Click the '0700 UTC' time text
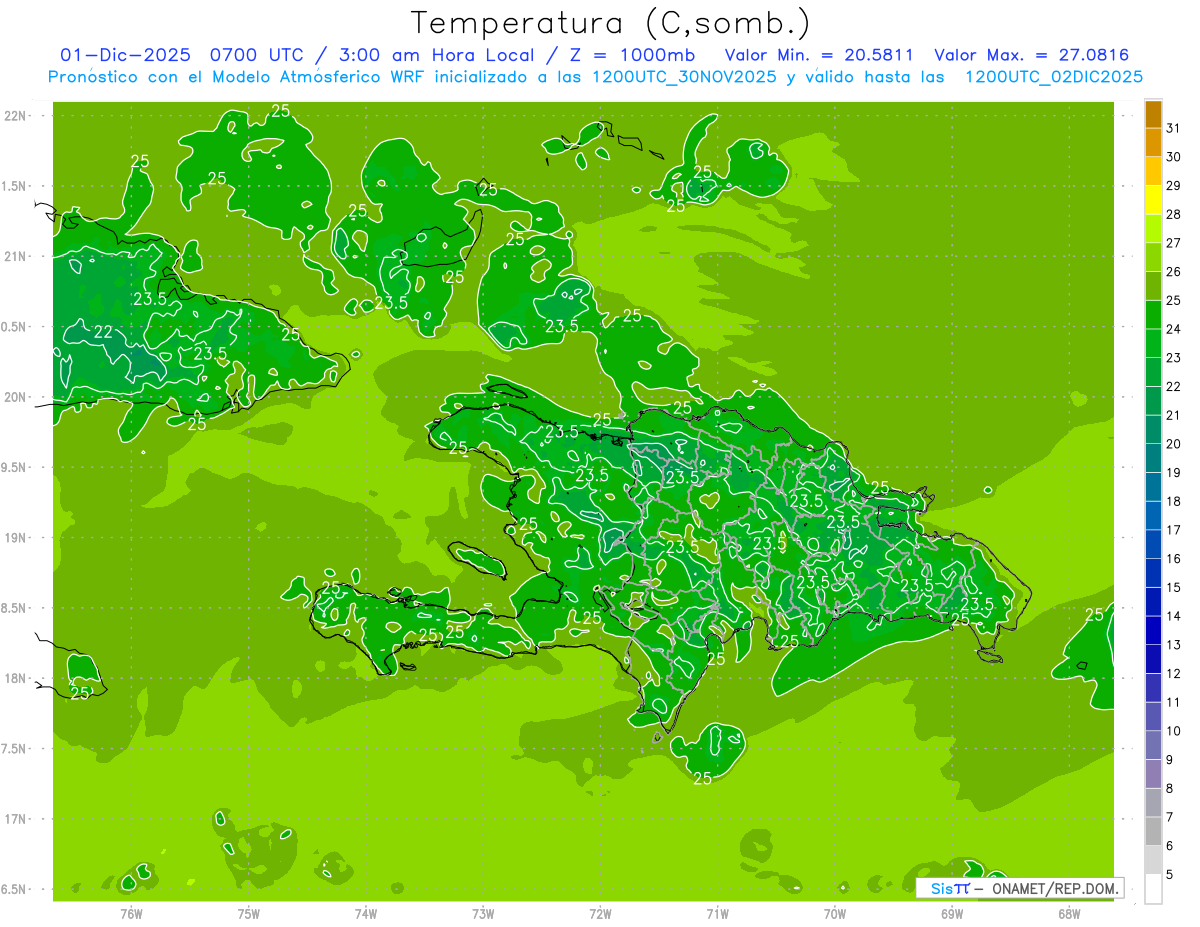 tap(257, 55)
